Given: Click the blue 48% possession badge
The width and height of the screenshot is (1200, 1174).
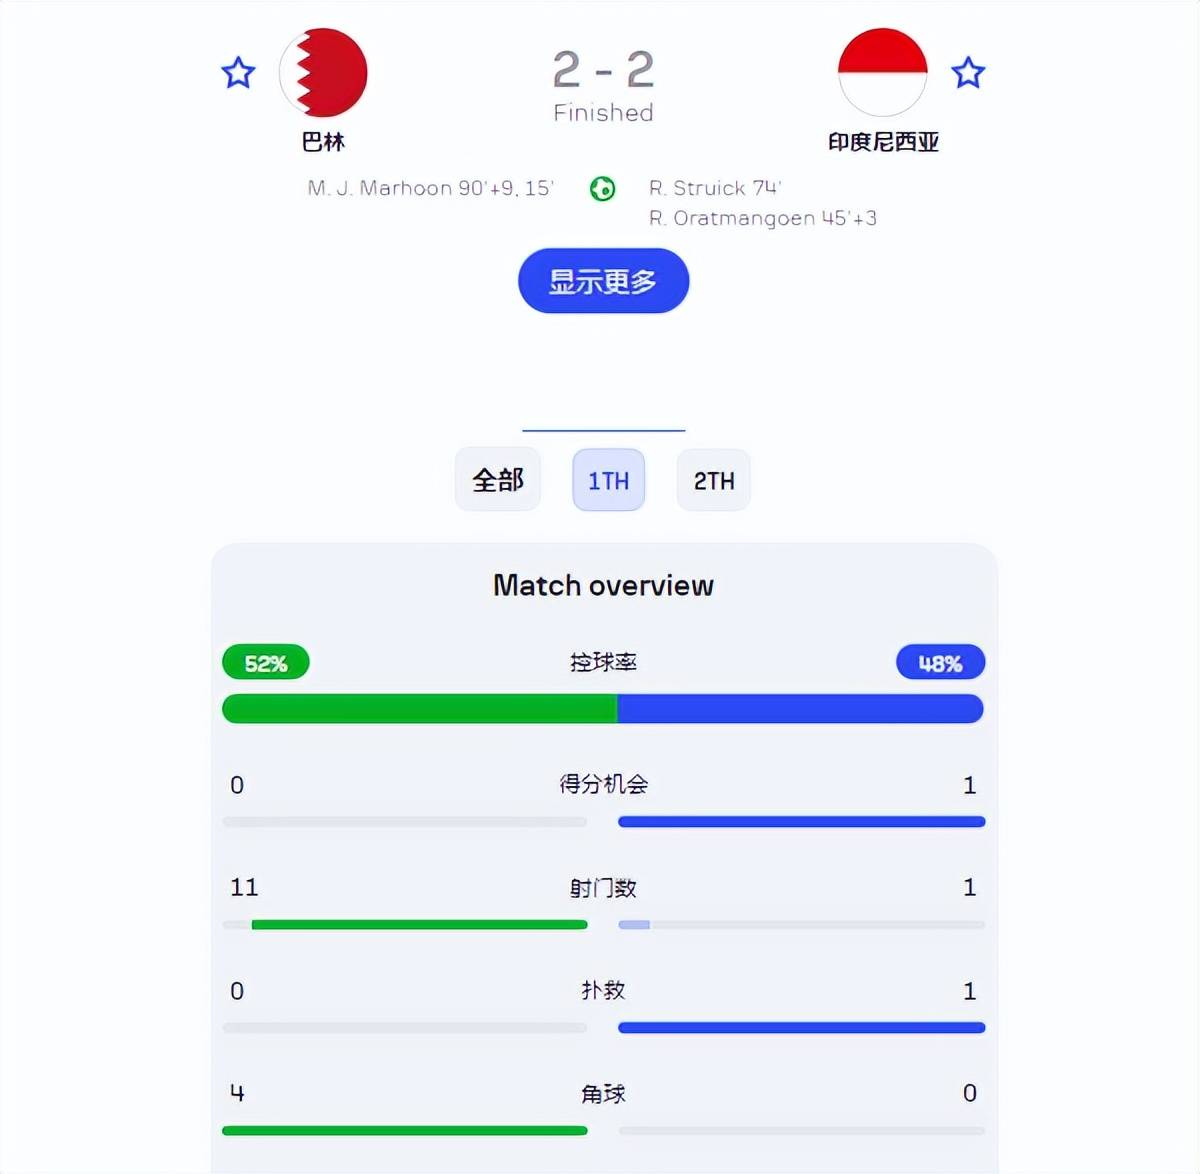Looking at the screenshot, I should pyautogui.click(x=940, y=663).
